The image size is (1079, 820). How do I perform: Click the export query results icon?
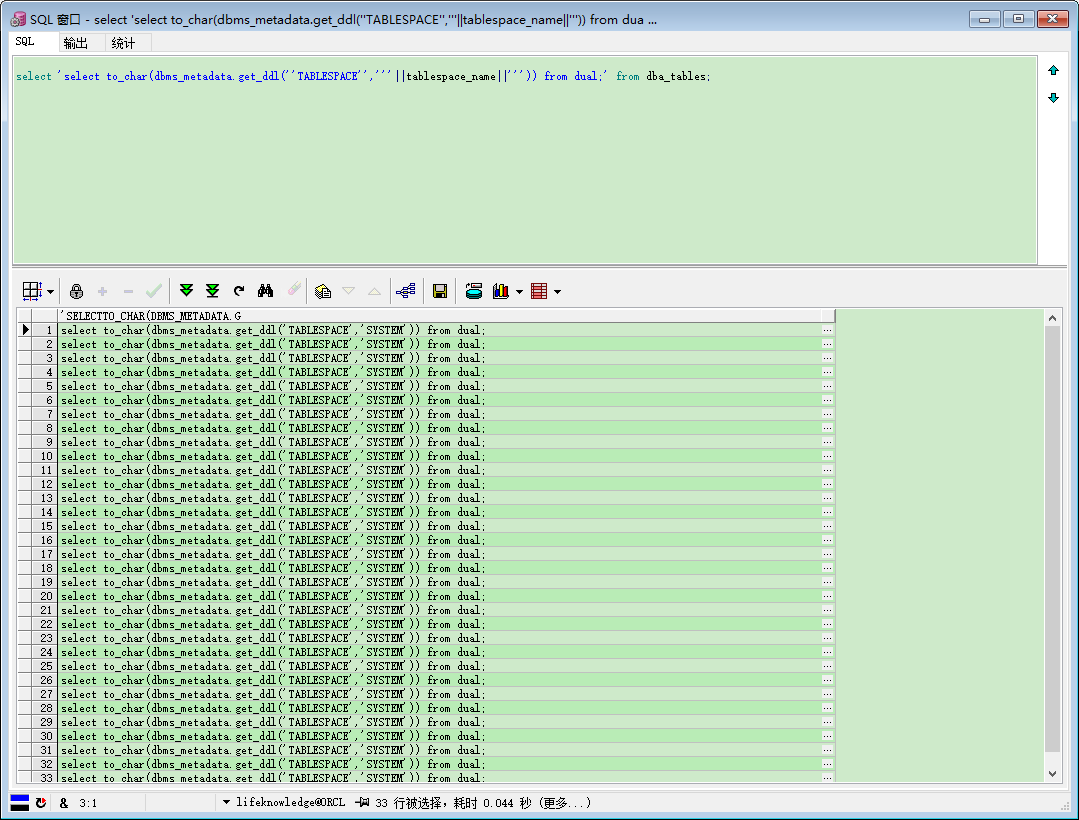tap(474, 291)
